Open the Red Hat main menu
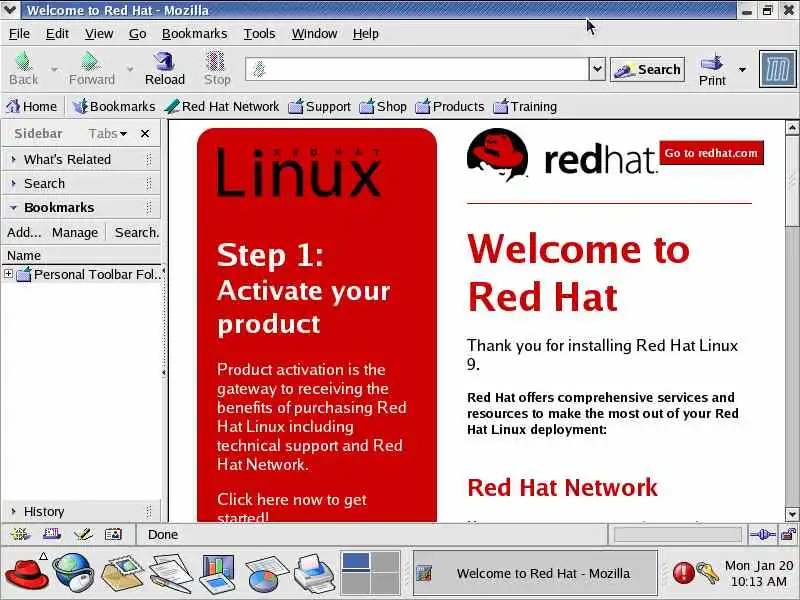 pyautogui.click(x=27, y=574)
